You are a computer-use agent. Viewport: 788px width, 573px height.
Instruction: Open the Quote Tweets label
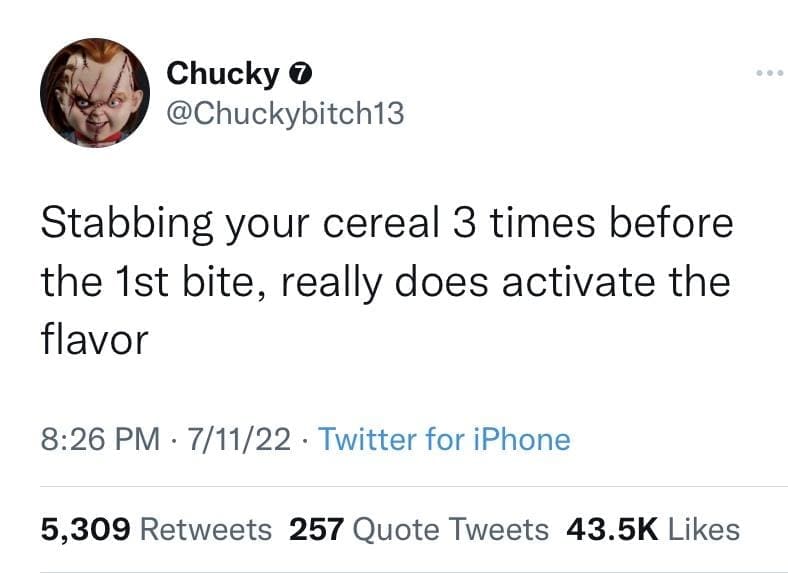(x=449, y=528)
